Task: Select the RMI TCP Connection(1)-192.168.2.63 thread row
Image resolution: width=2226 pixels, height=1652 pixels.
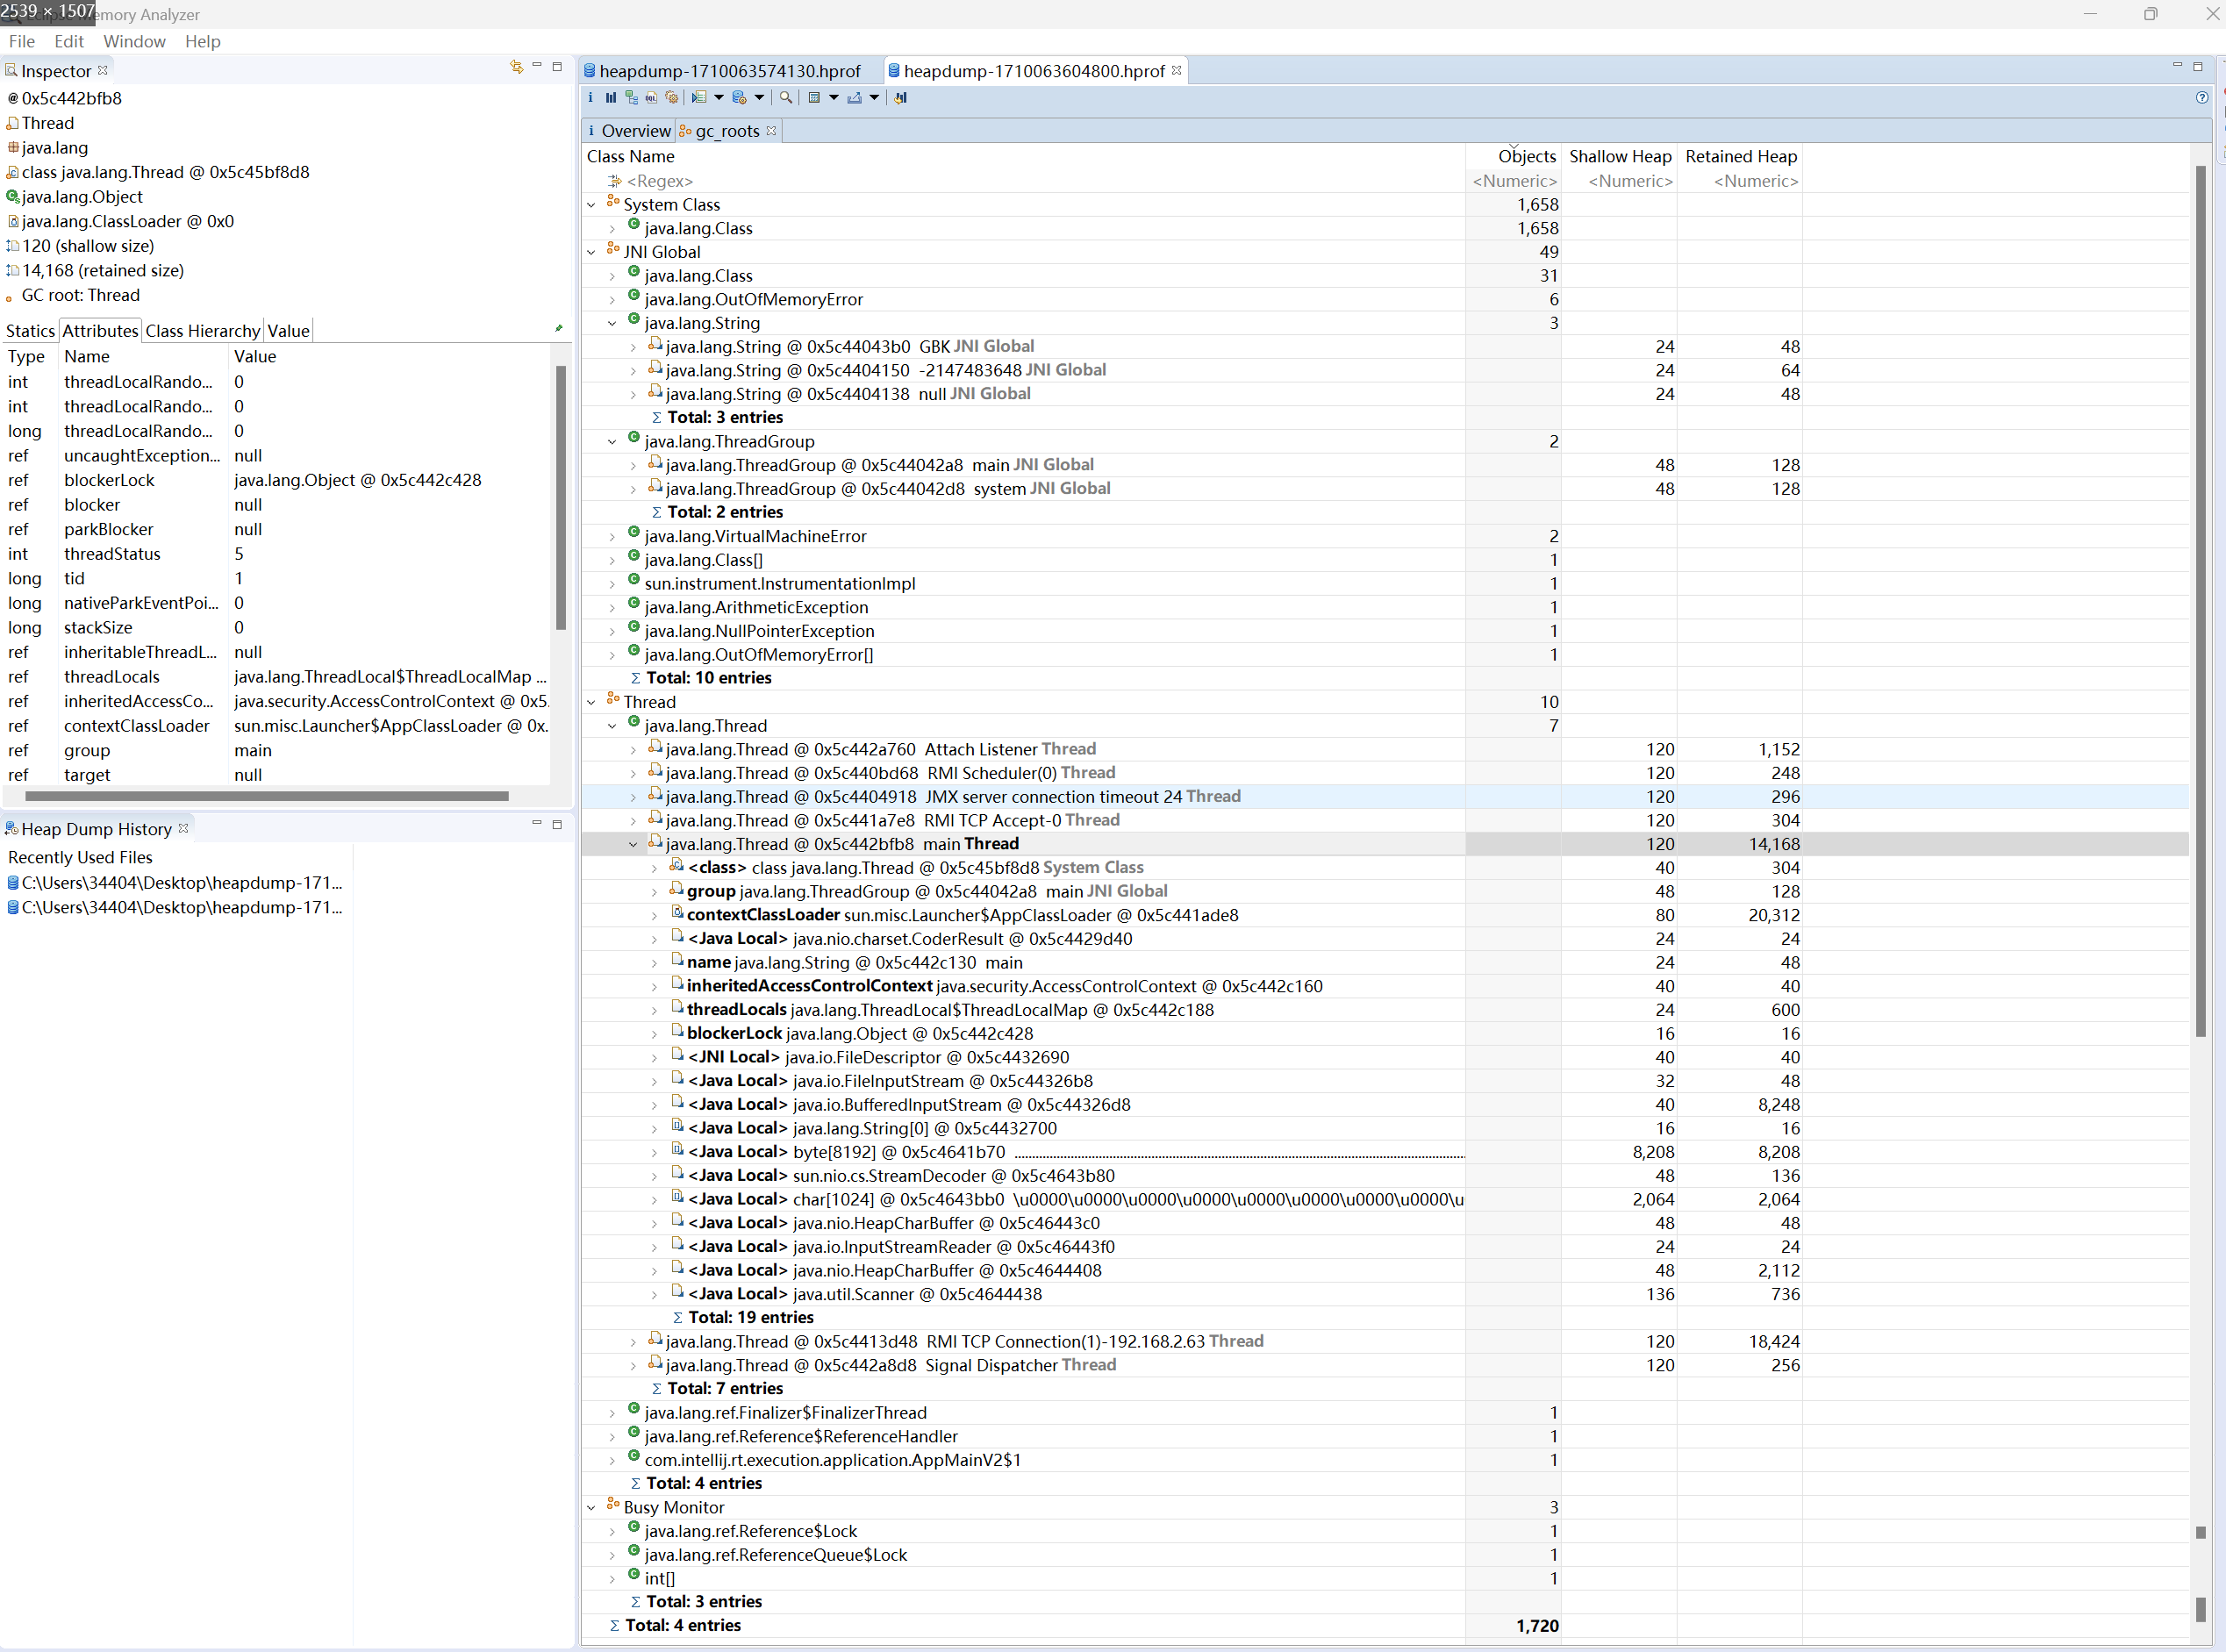Action: [x=1385, y=1341]
